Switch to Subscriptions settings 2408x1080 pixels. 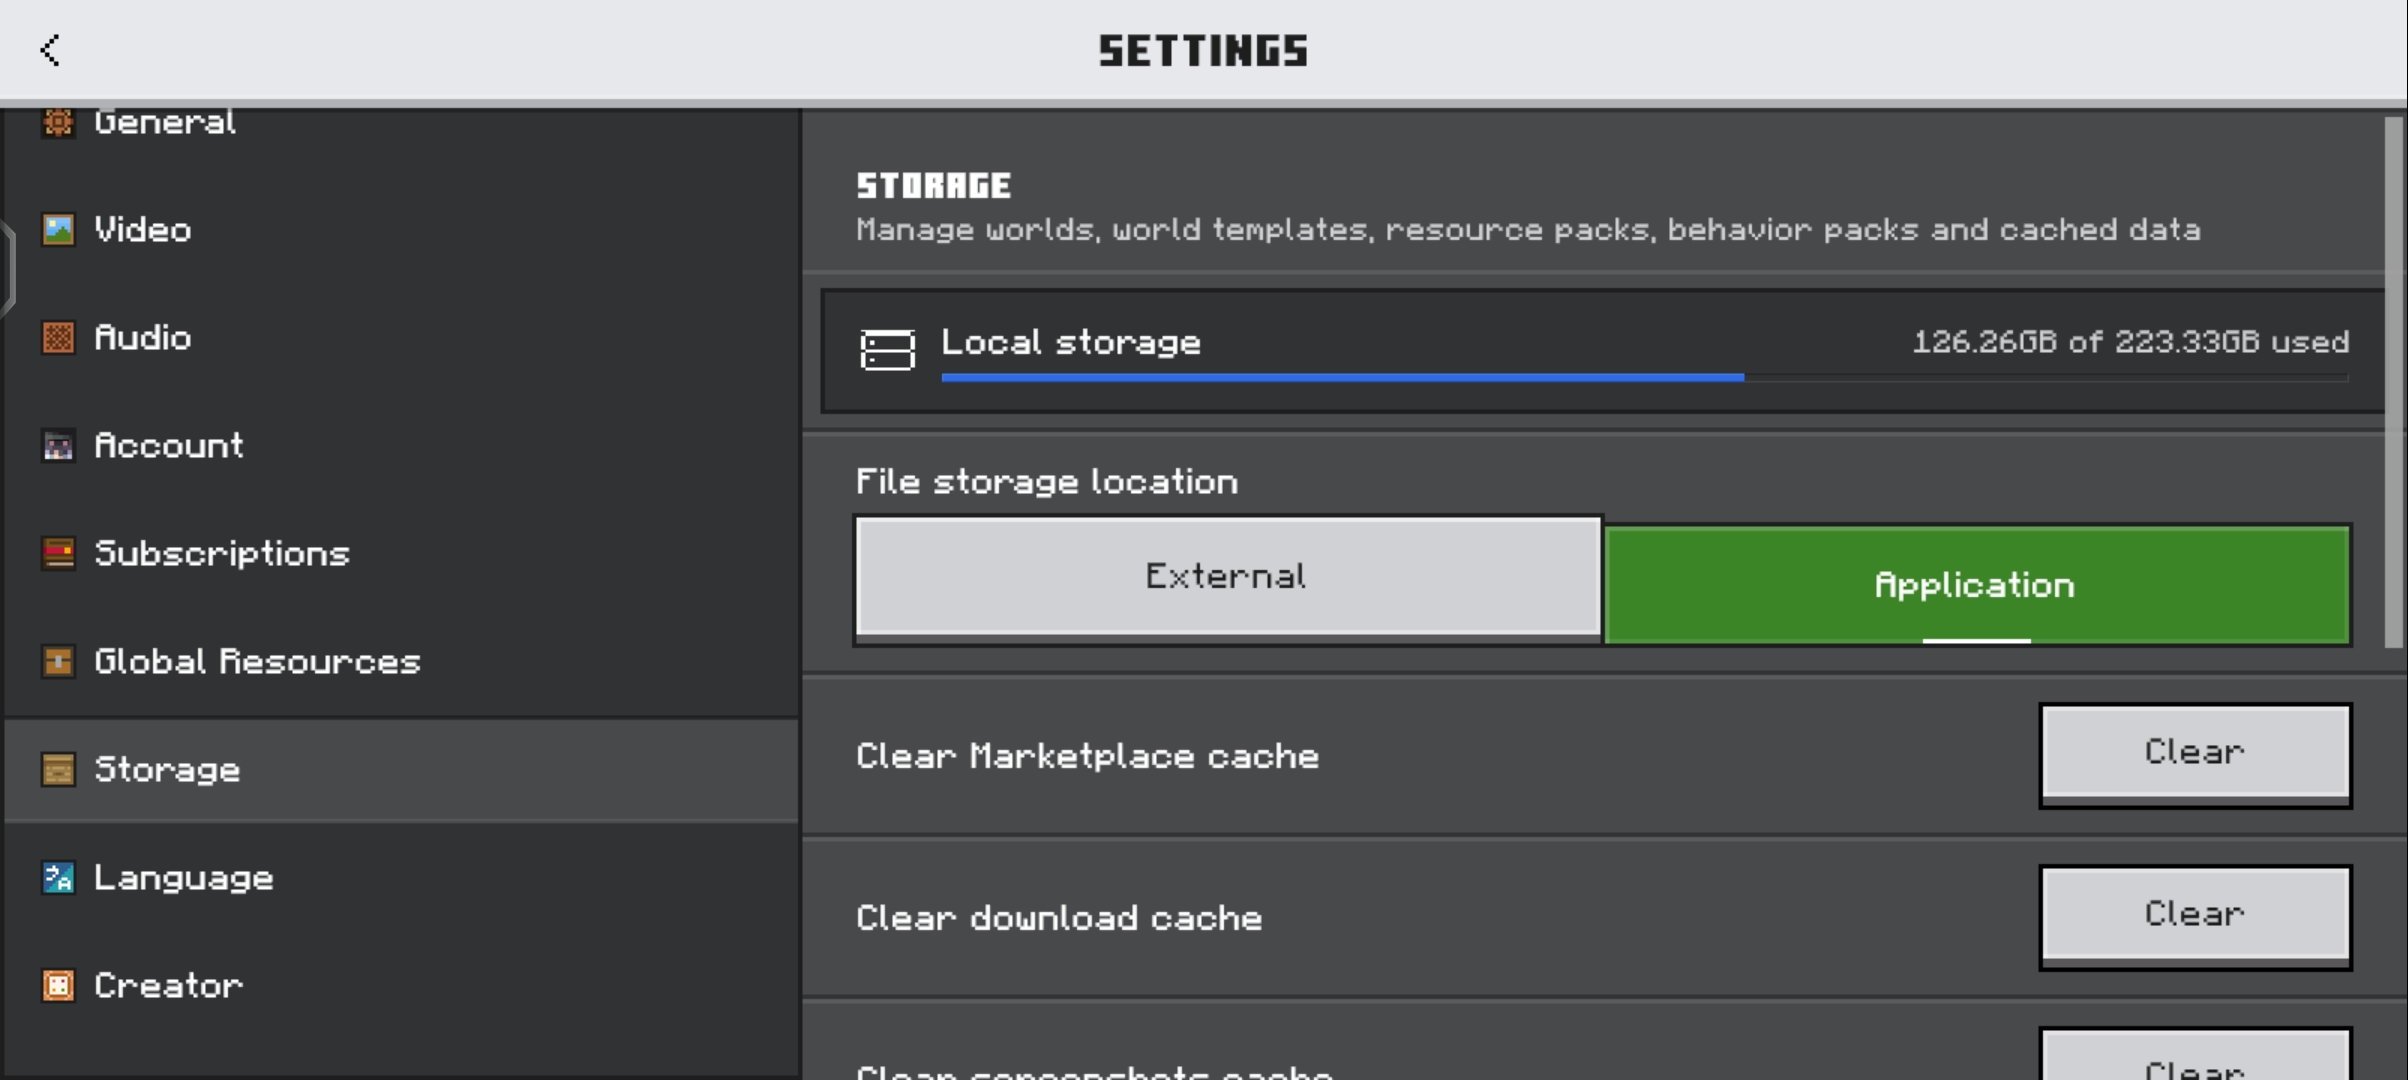401,554
